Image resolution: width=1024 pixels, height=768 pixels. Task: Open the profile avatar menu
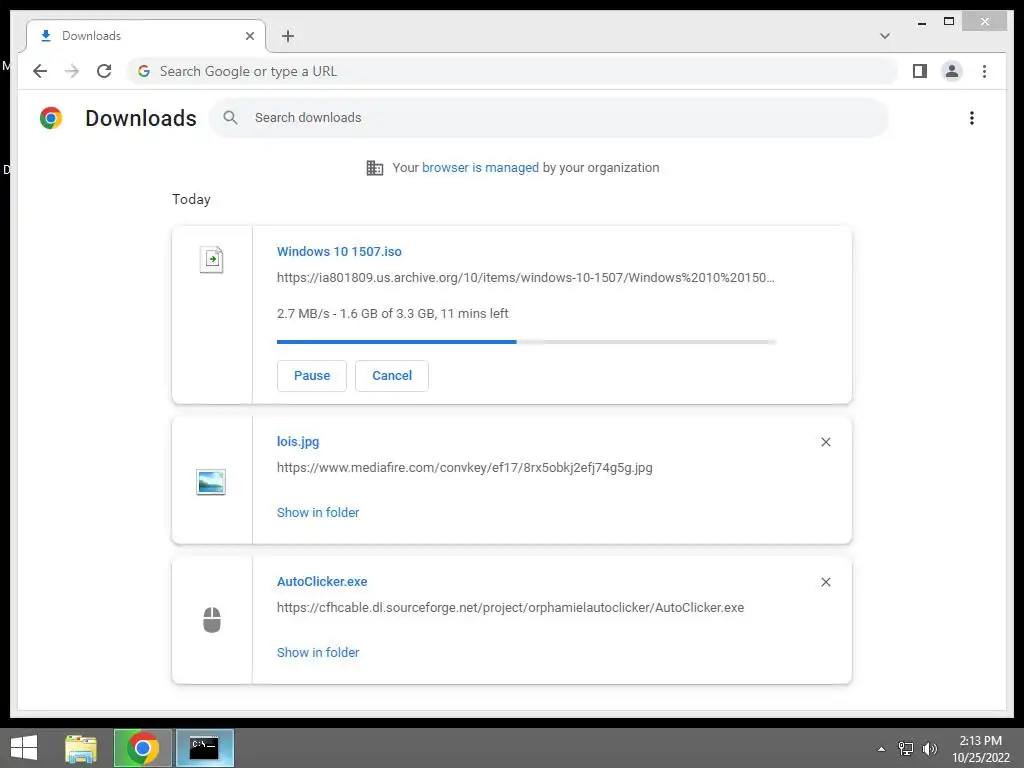point(952,71)
